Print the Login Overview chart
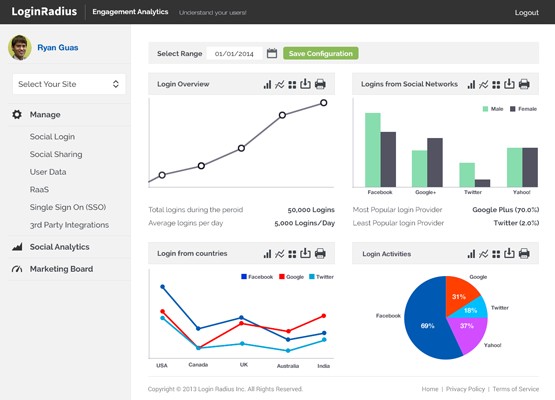The width and height of the screenshot is (555, 400). tap(320, 84)
